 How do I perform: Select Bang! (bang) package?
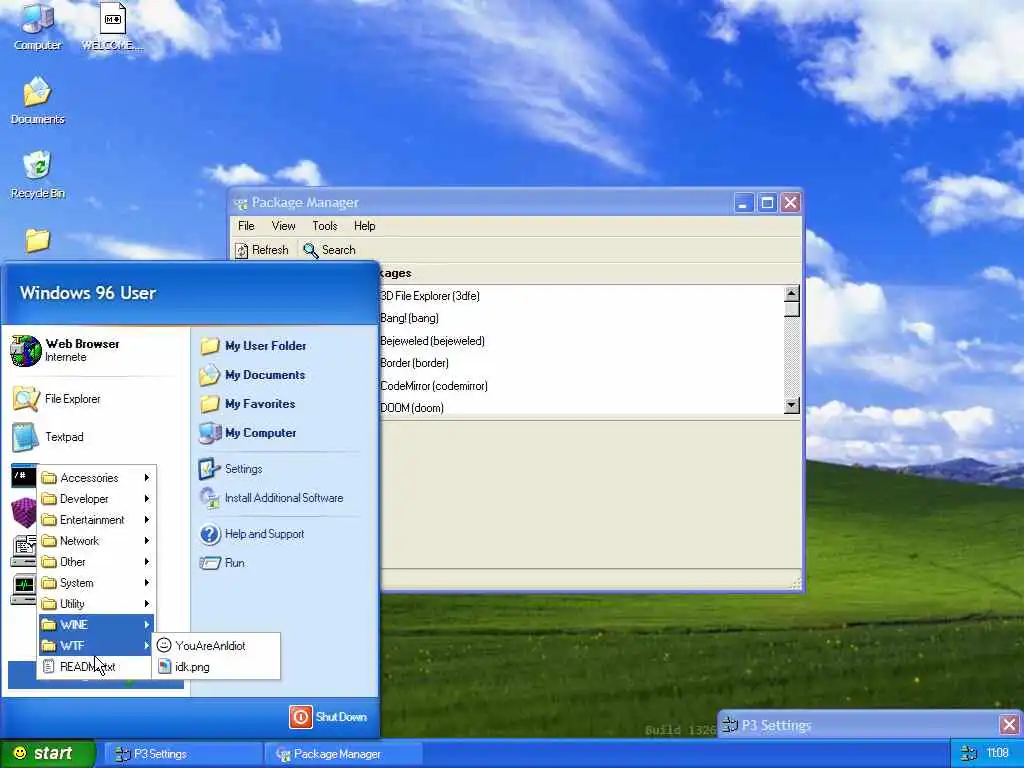click(x=581, y=318)
